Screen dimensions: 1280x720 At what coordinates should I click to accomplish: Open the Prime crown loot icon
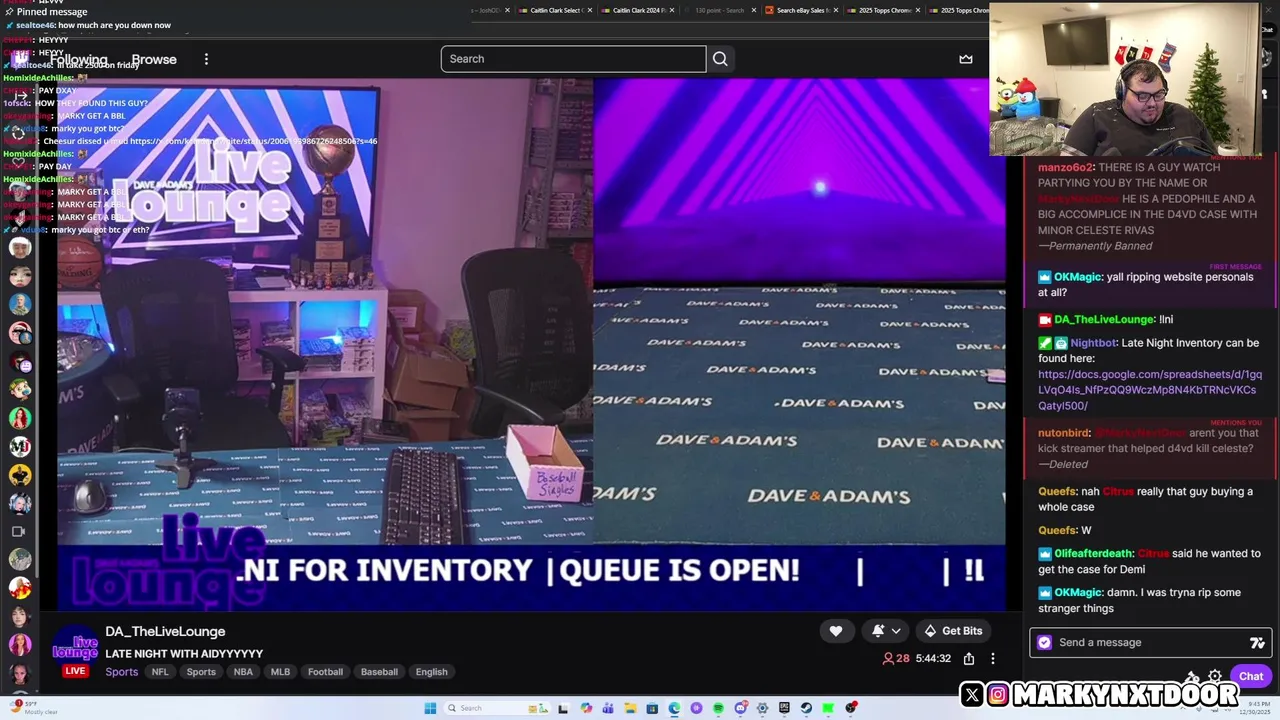pos(966,59)
